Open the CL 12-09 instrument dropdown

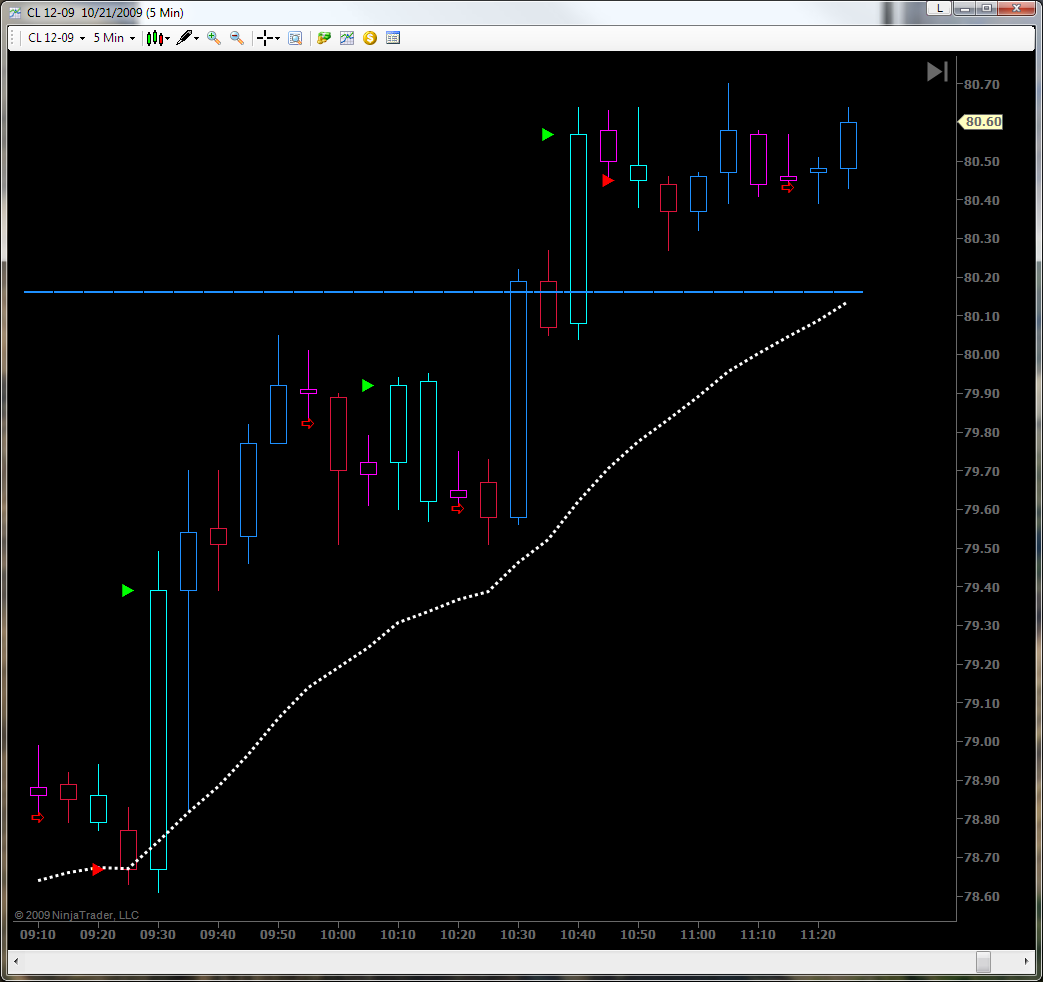pos(57,38)
